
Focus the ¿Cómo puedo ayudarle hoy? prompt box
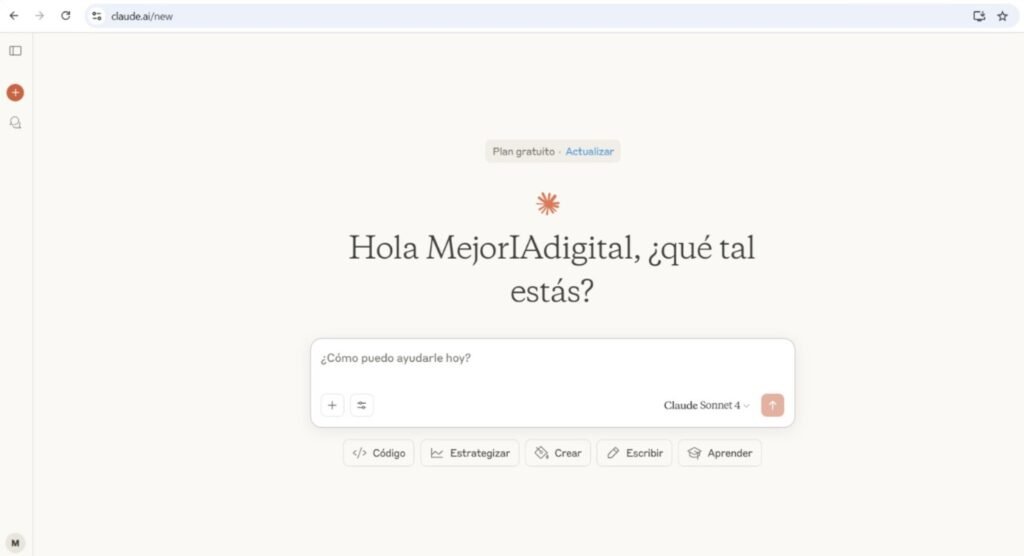tap(552, 359)
